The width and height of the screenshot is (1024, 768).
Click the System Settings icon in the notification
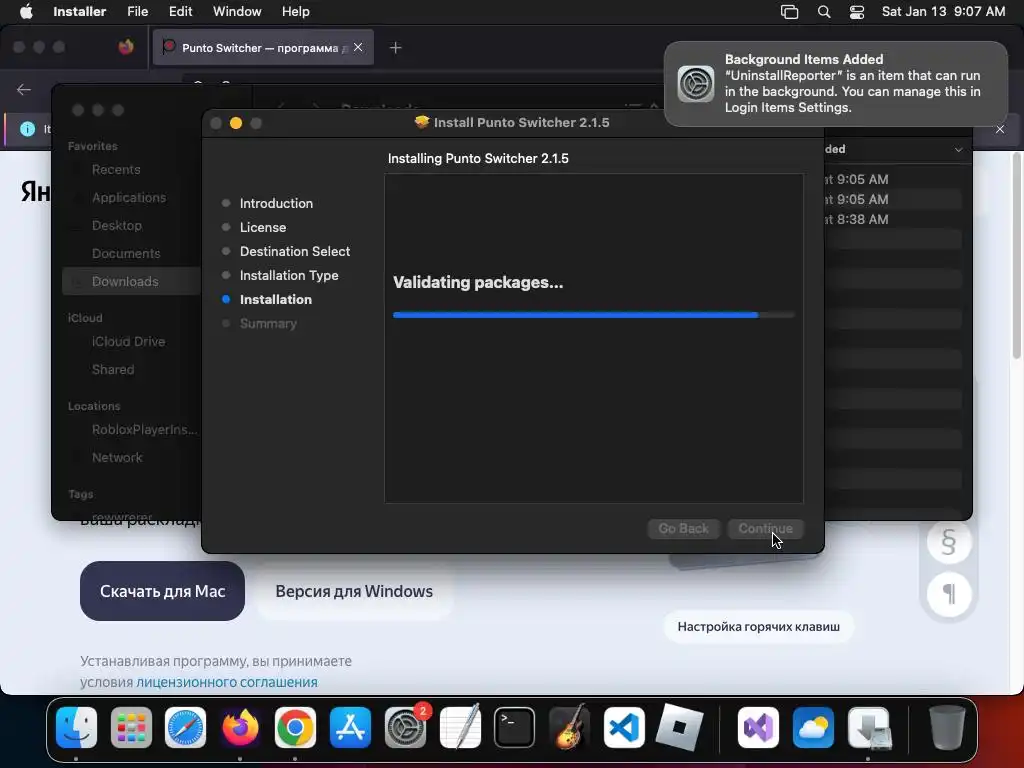point(696,84)
